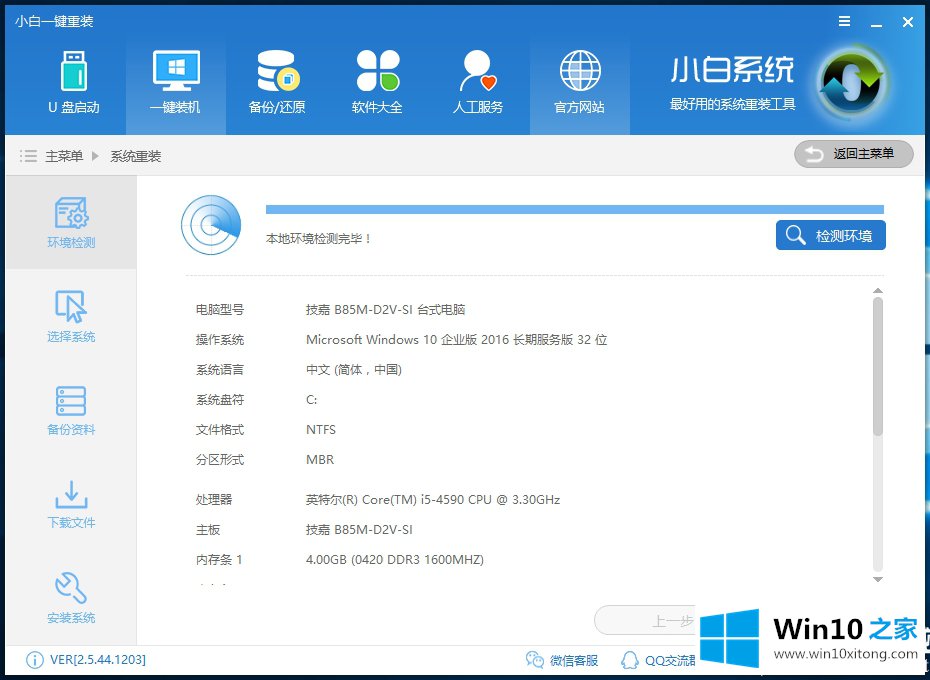This screenshot has width=930, height=680.
Task: Click MBR partition value
Action: click(x=320, y=460)
